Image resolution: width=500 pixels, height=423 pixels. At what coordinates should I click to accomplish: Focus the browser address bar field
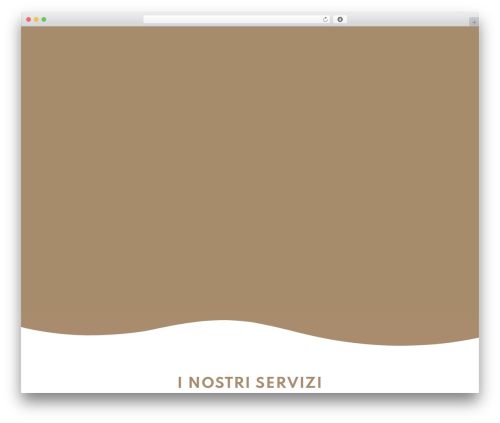[x=237, y=20]
